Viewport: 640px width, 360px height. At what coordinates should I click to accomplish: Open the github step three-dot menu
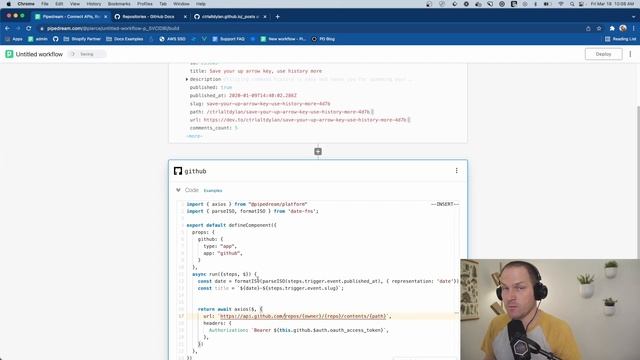coord(456,171)
